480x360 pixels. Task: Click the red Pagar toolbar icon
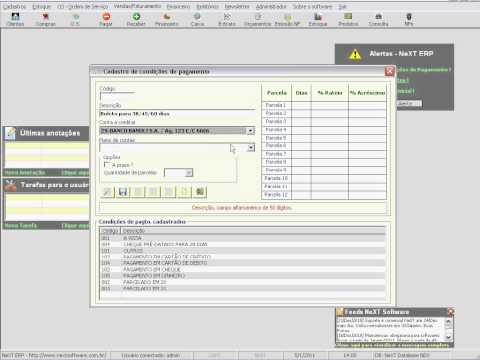pyautogui.click(x=106, y=19)
